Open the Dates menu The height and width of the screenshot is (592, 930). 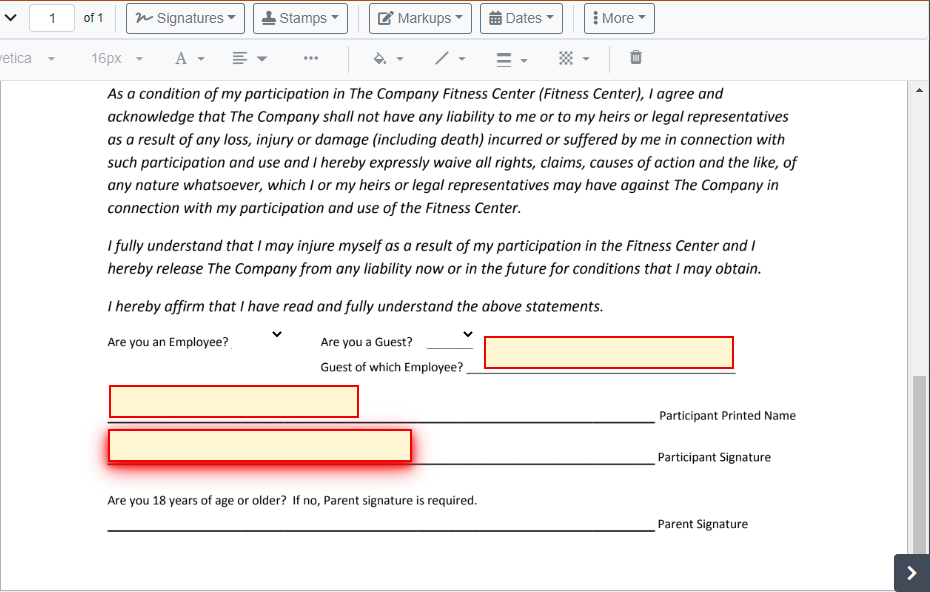pyautogui.click(x=521, y=17)
